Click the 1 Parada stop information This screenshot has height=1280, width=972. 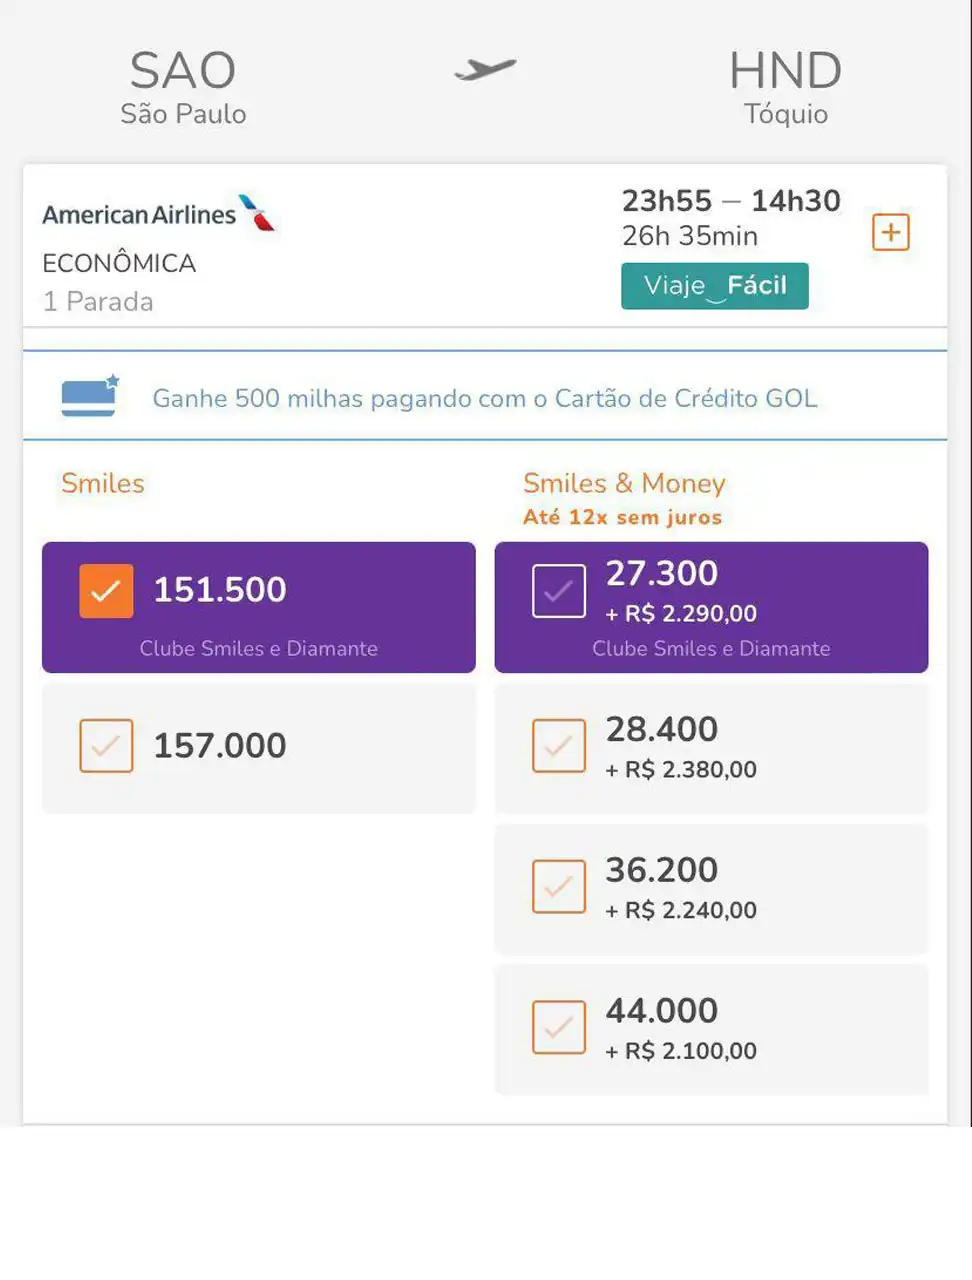tap(98, 301)
